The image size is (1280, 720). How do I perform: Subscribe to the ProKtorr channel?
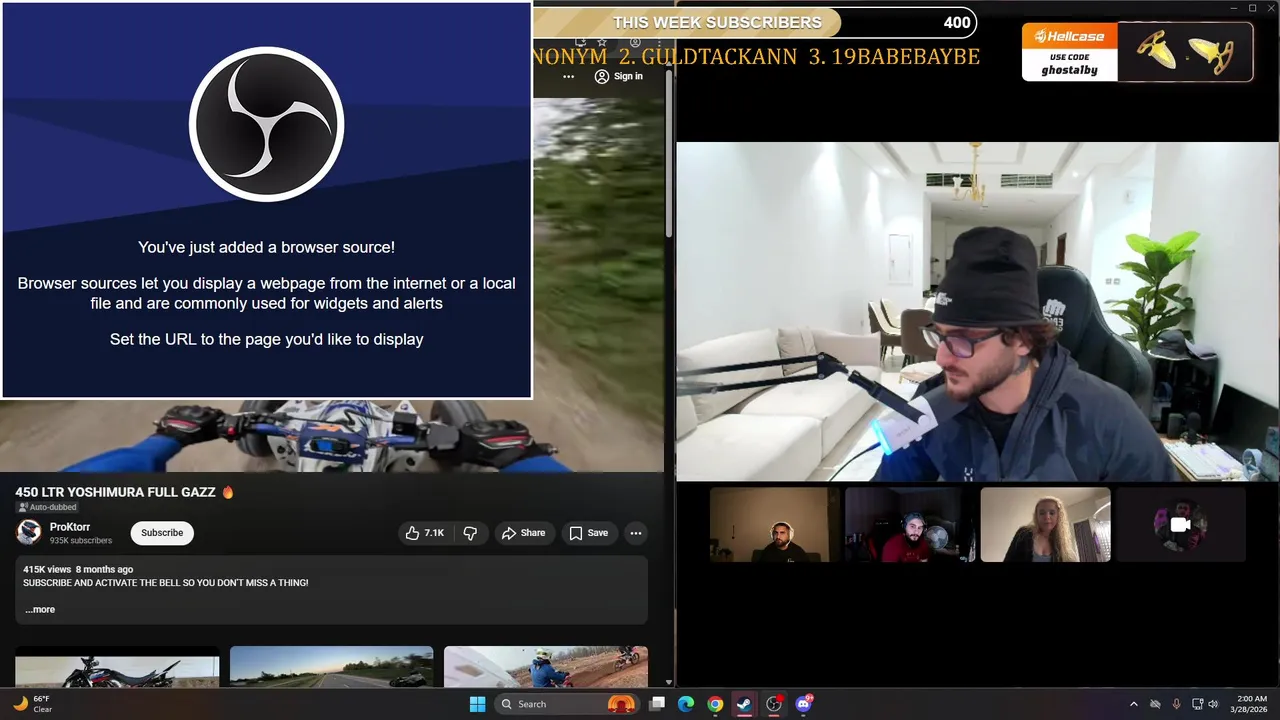162,533
